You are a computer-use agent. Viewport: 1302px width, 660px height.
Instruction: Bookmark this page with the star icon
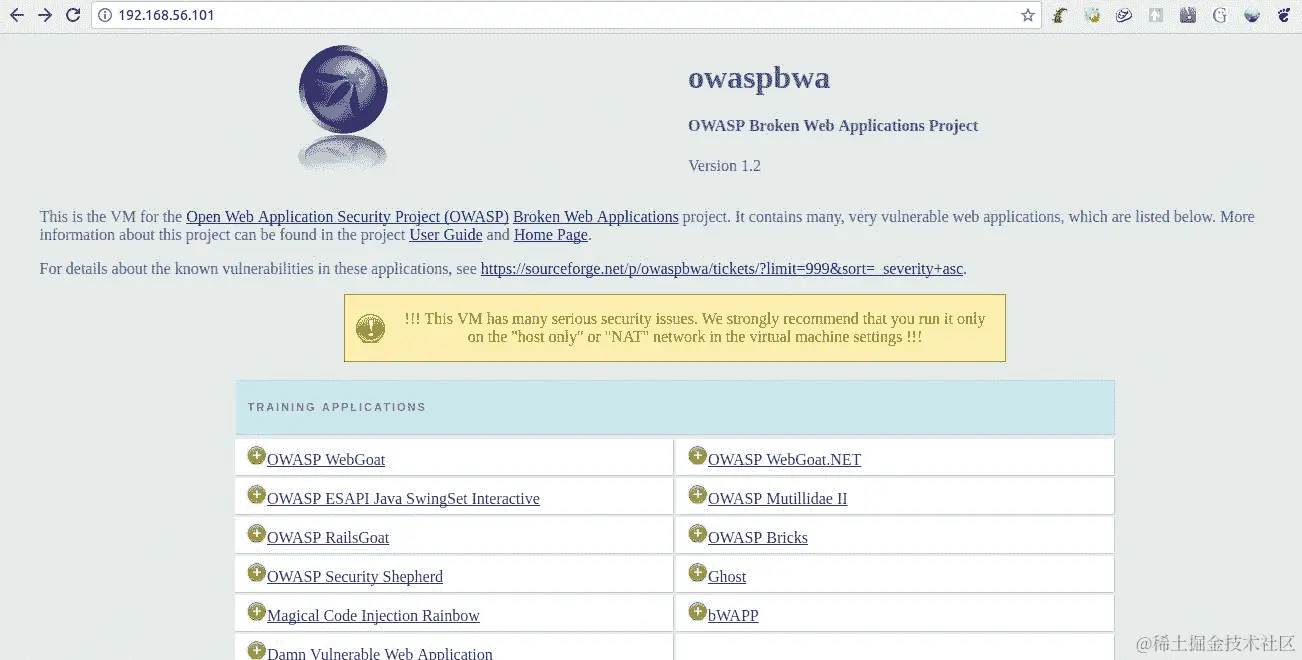pyautogui.click(x=1027, y=15)
